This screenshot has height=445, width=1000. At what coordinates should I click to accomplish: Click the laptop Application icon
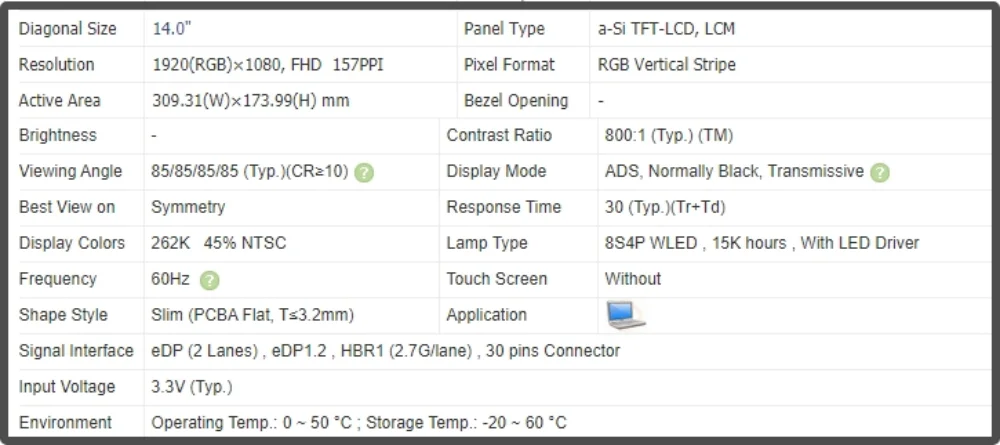(626, 315)
